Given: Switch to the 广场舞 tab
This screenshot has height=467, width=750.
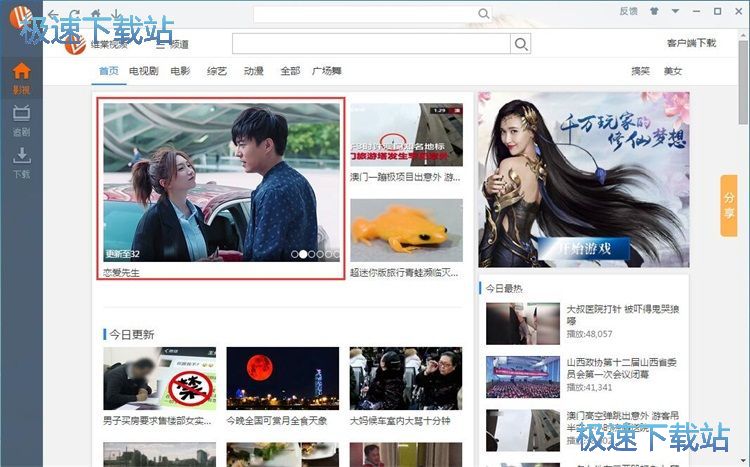Looking at the screenshot, I should tap(327, 71).
